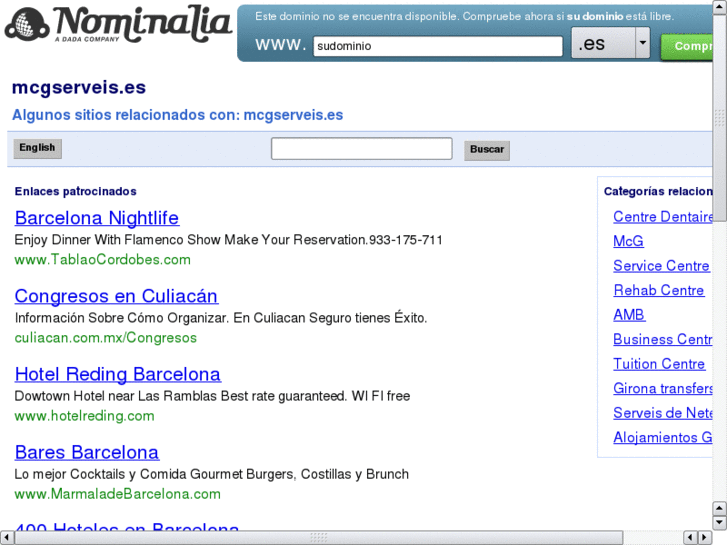Click the Nominalia logo

(x=118, y=24)
